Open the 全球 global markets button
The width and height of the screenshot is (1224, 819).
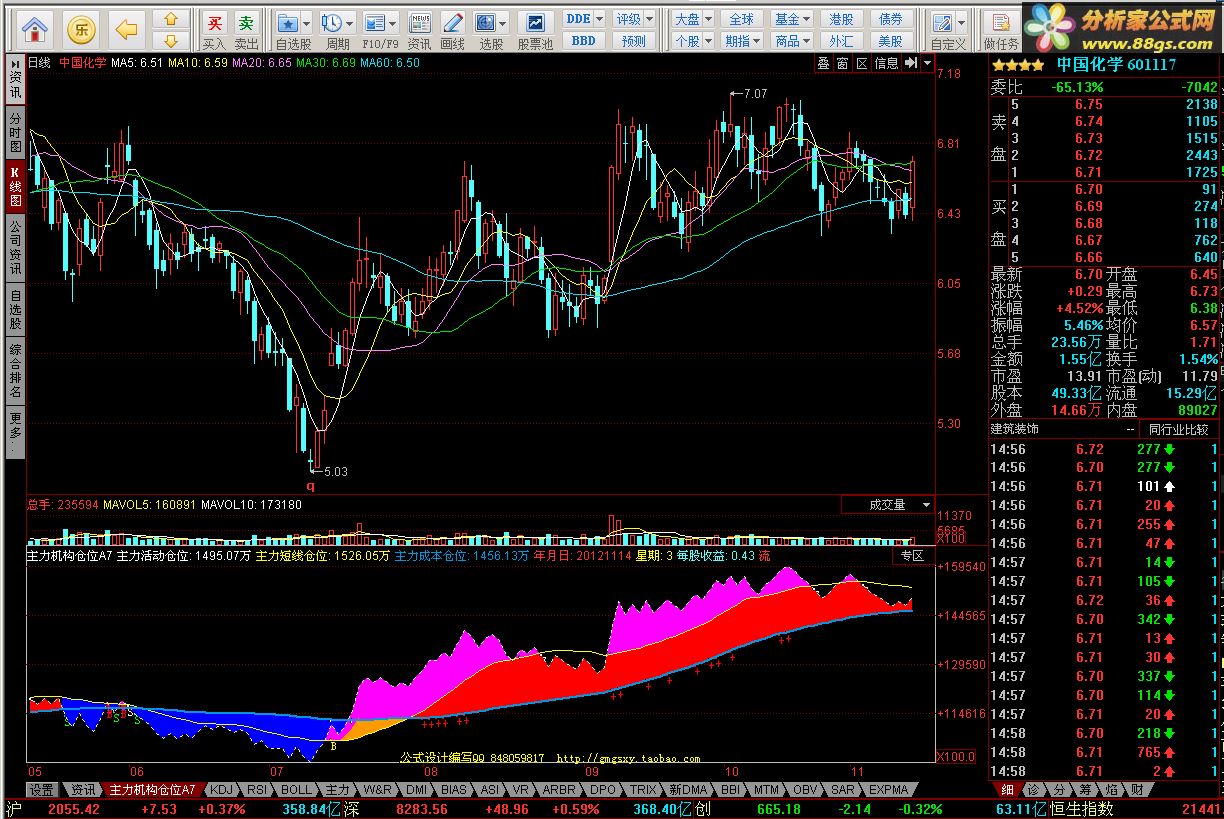741,19
